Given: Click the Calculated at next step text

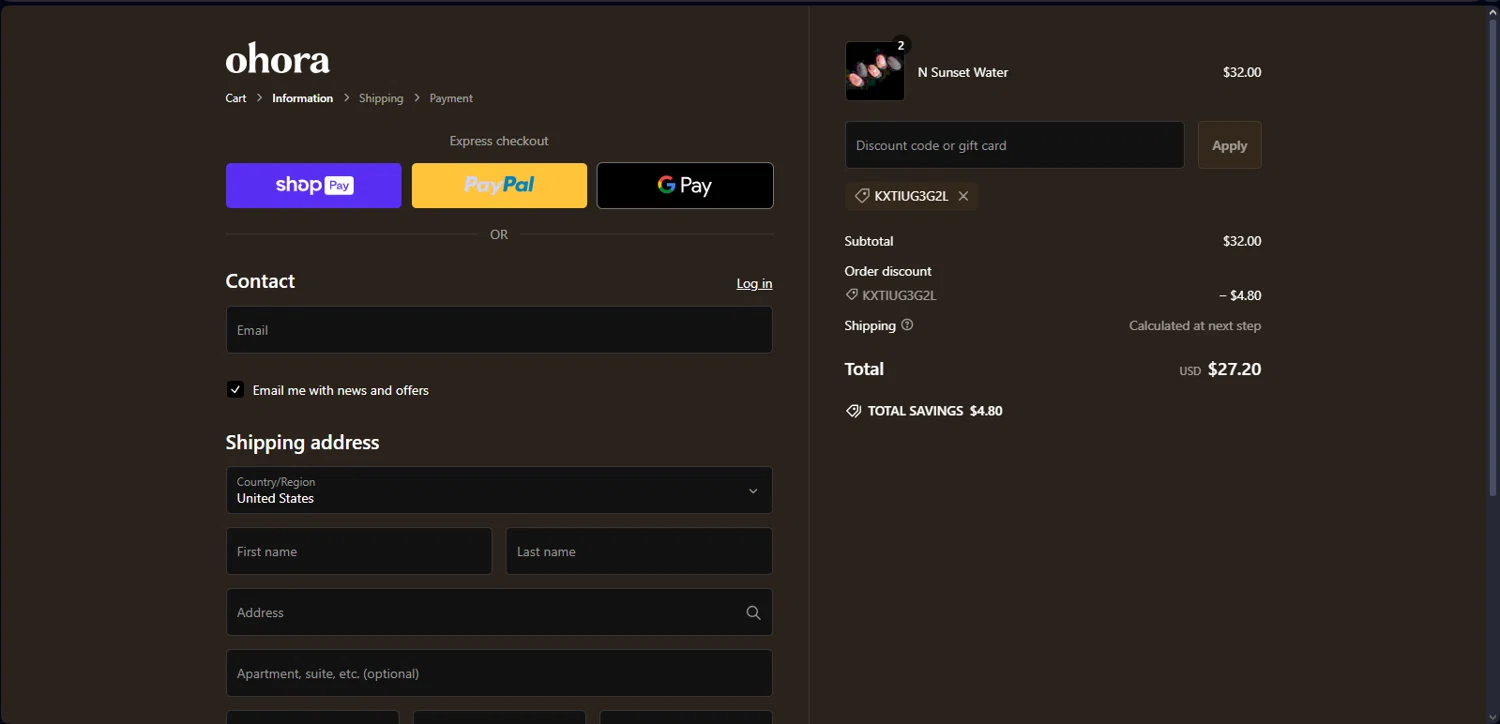Looking at the screenshot, I should click(1195, 325).
